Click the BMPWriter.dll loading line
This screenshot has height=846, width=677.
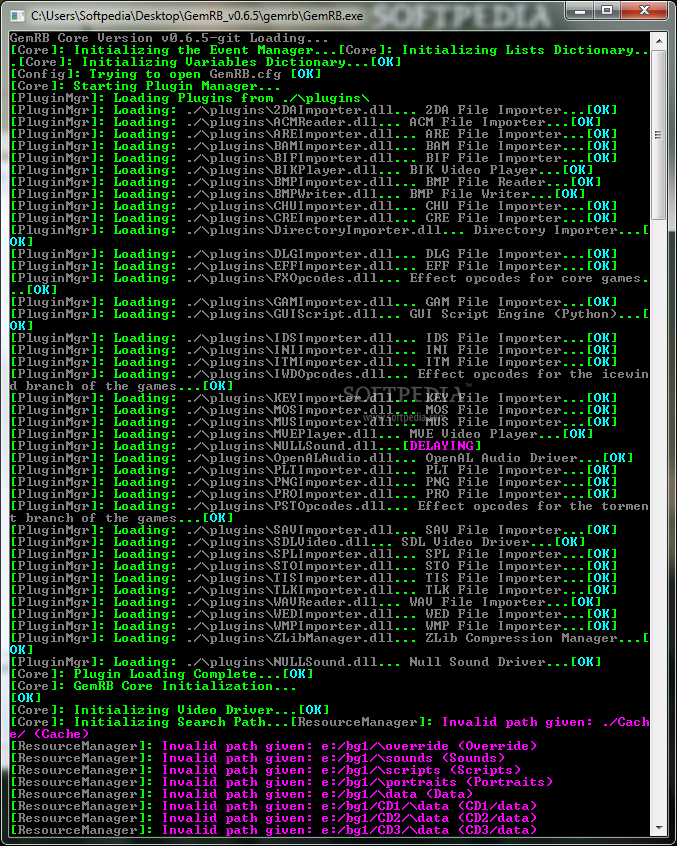pyautogui.click(x=297, y=194)
